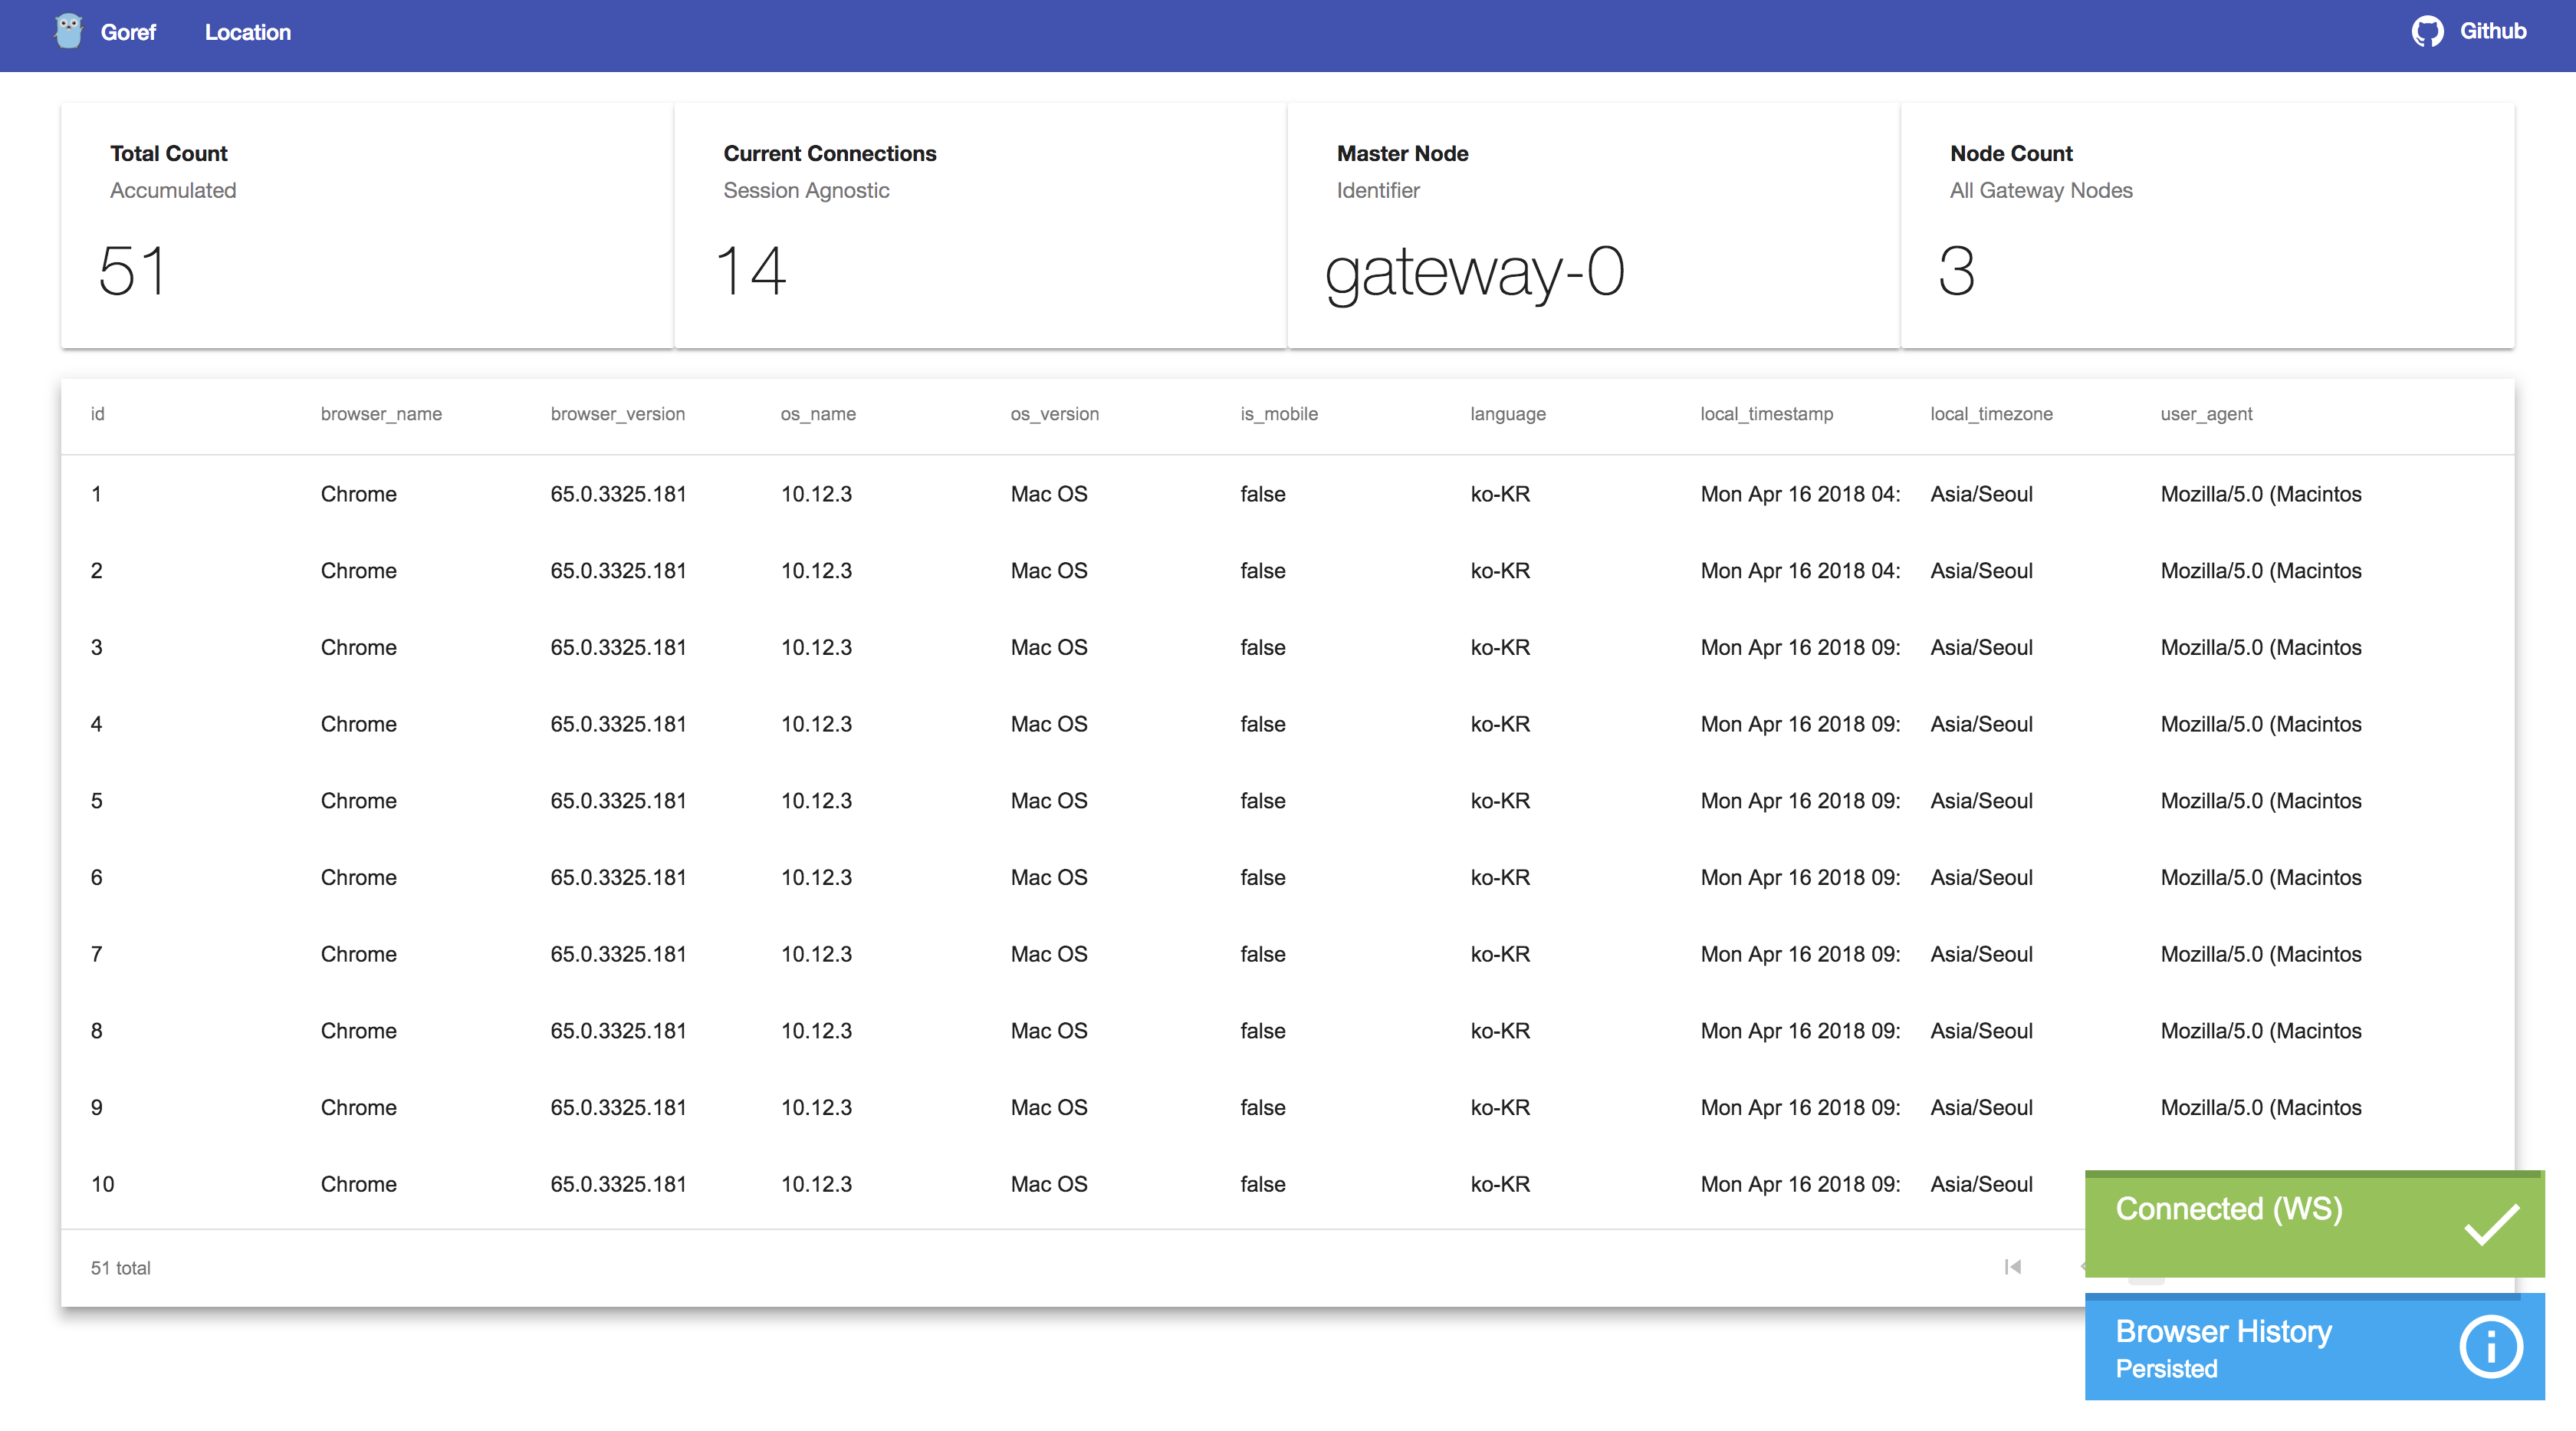Sort by browser_name column header
Screen dimensions: 2576x1431
[x=381, y=414]
